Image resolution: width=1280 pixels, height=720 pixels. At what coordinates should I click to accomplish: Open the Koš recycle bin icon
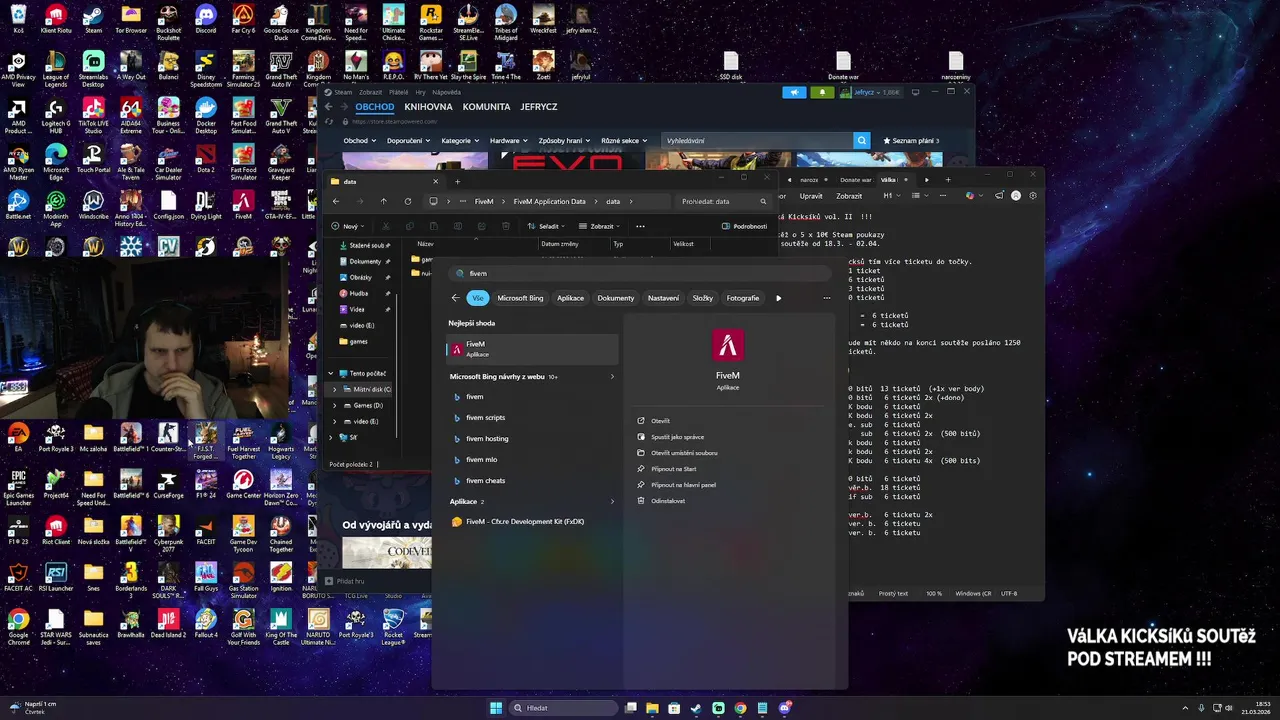[18, 19]
